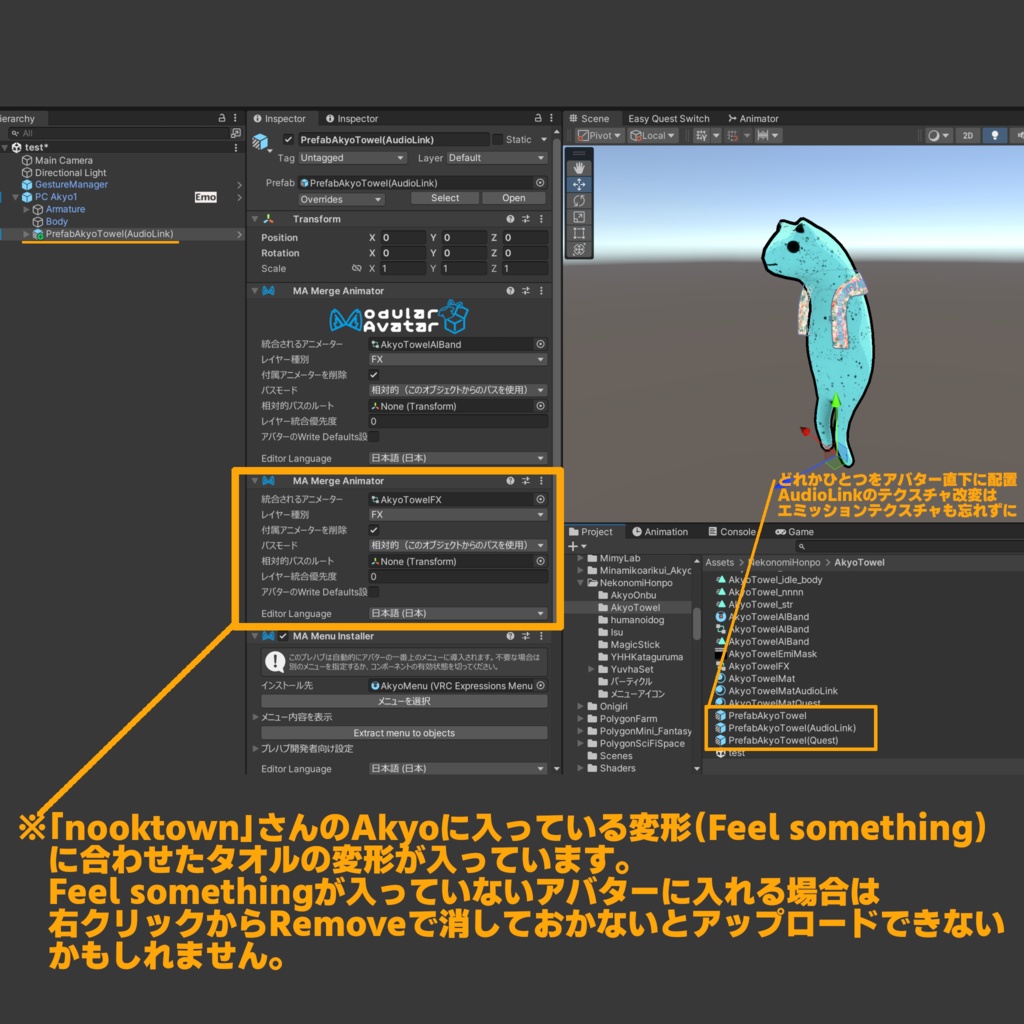Toggle scene view lighting with the bulb icon
This screenshot has width=1024, height=1024.
[x=995, y=136]
